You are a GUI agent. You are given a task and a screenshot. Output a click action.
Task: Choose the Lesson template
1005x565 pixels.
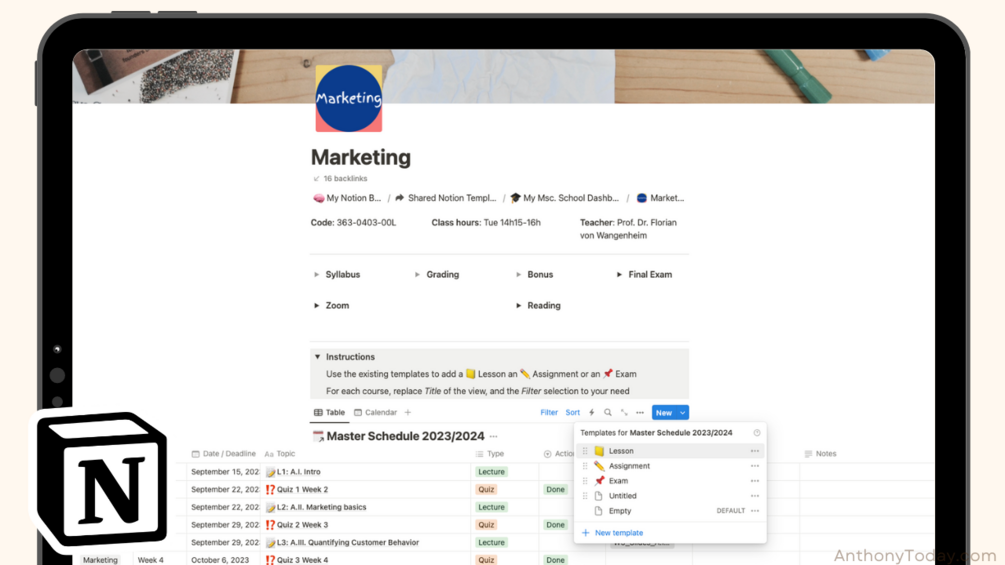coord(670,451)
